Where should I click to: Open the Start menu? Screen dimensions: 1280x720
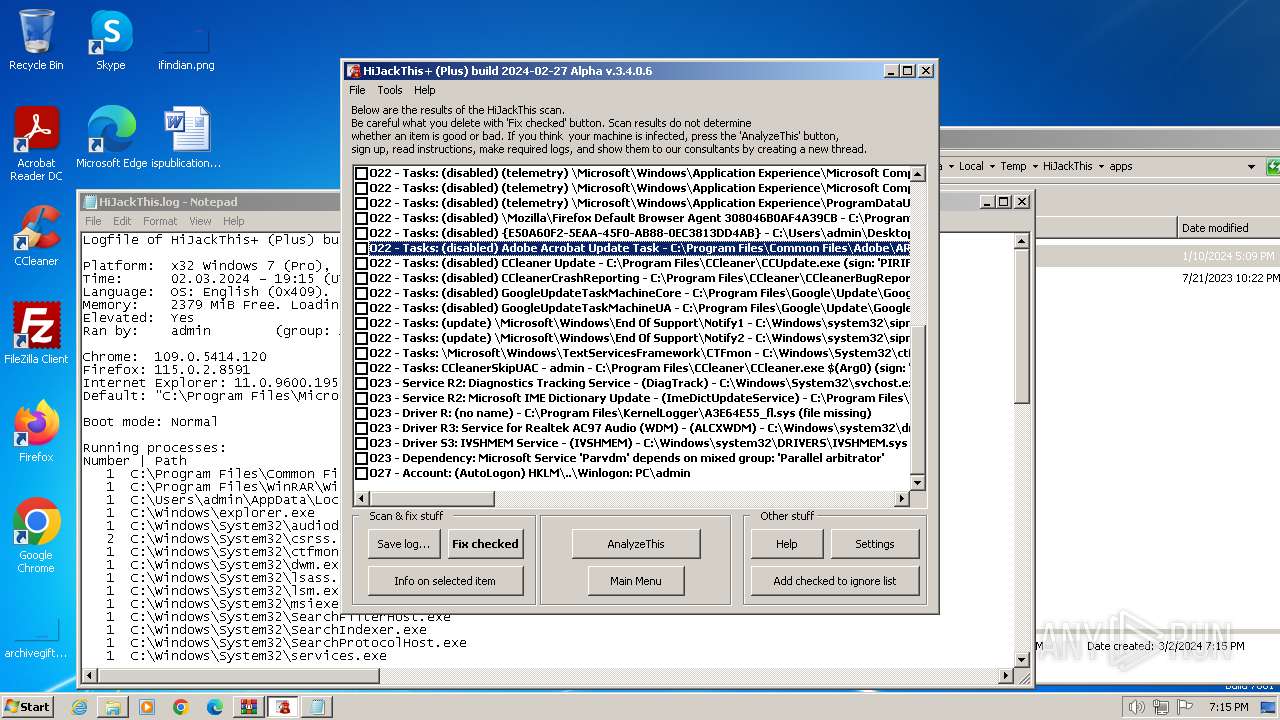(27, 706)
